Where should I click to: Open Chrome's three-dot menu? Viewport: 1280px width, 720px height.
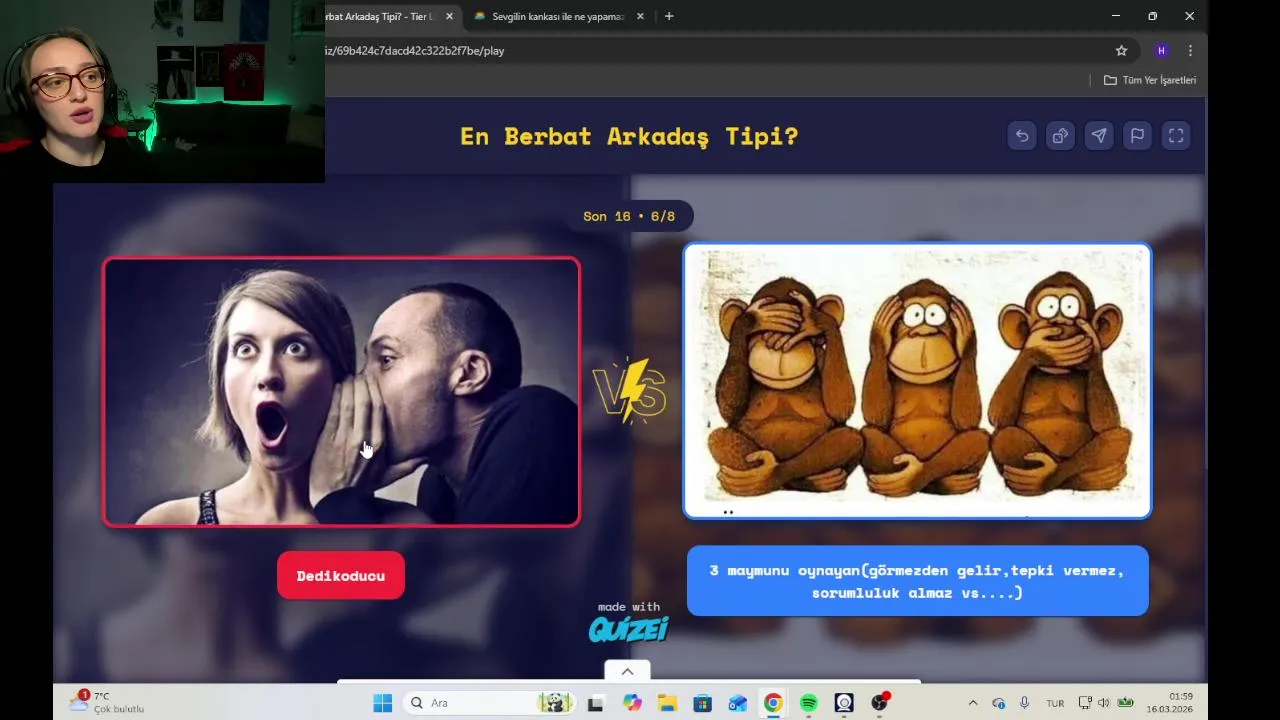click(1190, 51)
